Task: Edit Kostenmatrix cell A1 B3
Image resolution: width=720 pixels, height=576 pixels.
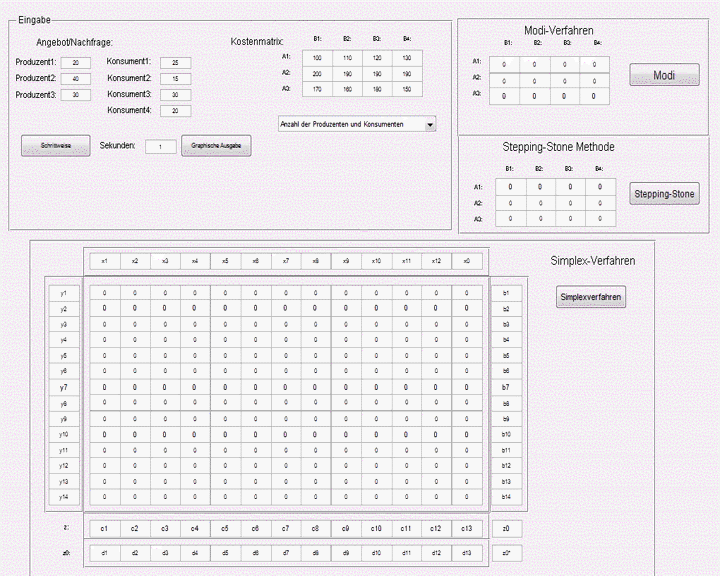Action: (377, 58)
